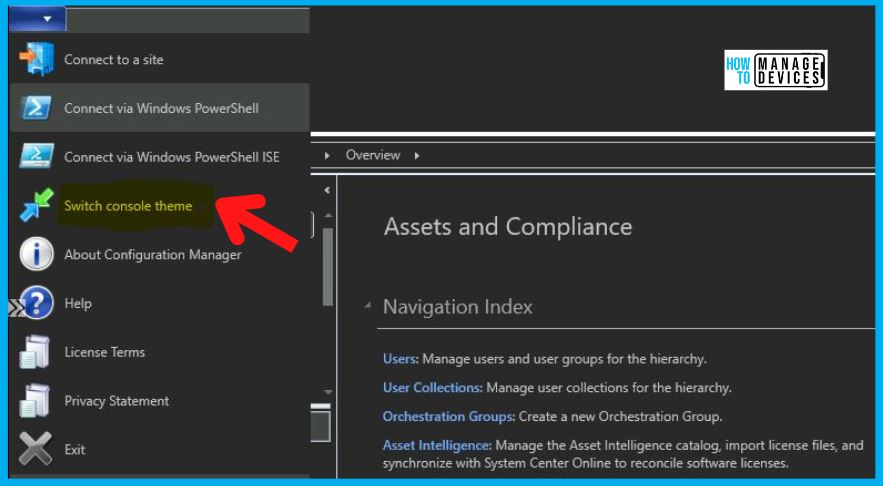Select Connect to a site menu entry

[x=114, y=60]
